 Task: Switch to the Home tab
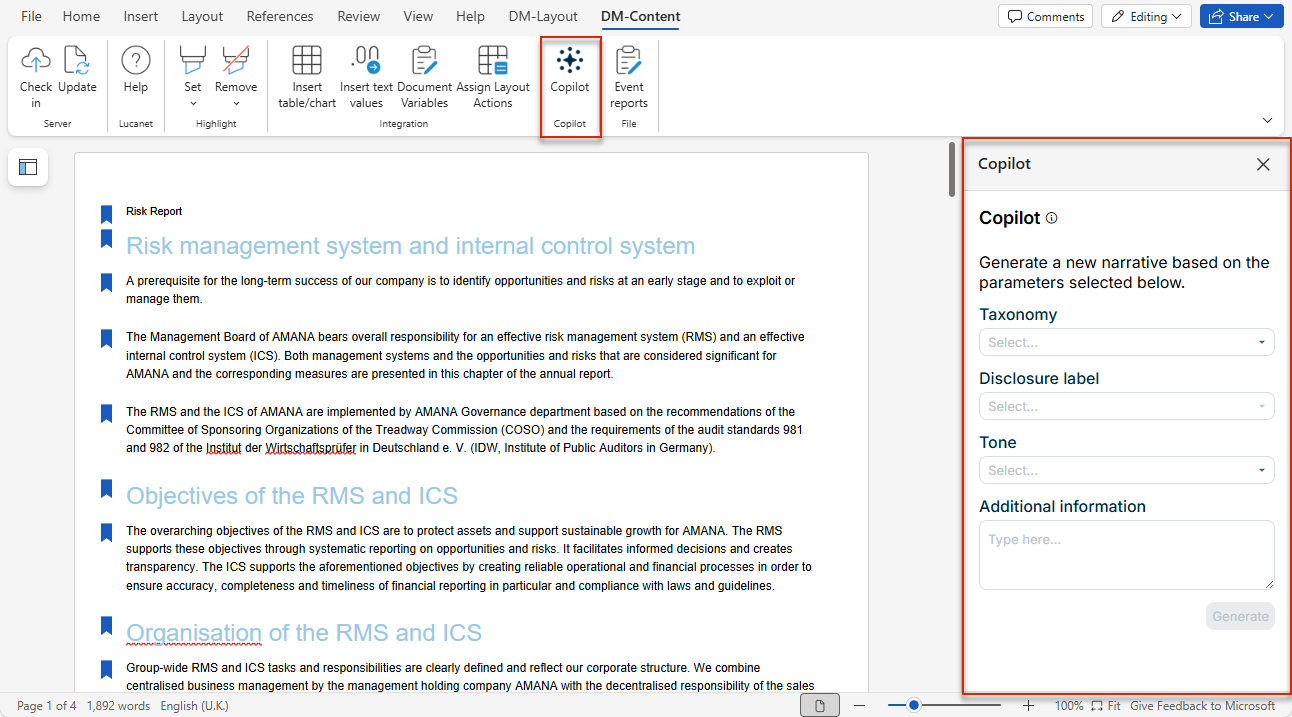[x=81, y=16]
